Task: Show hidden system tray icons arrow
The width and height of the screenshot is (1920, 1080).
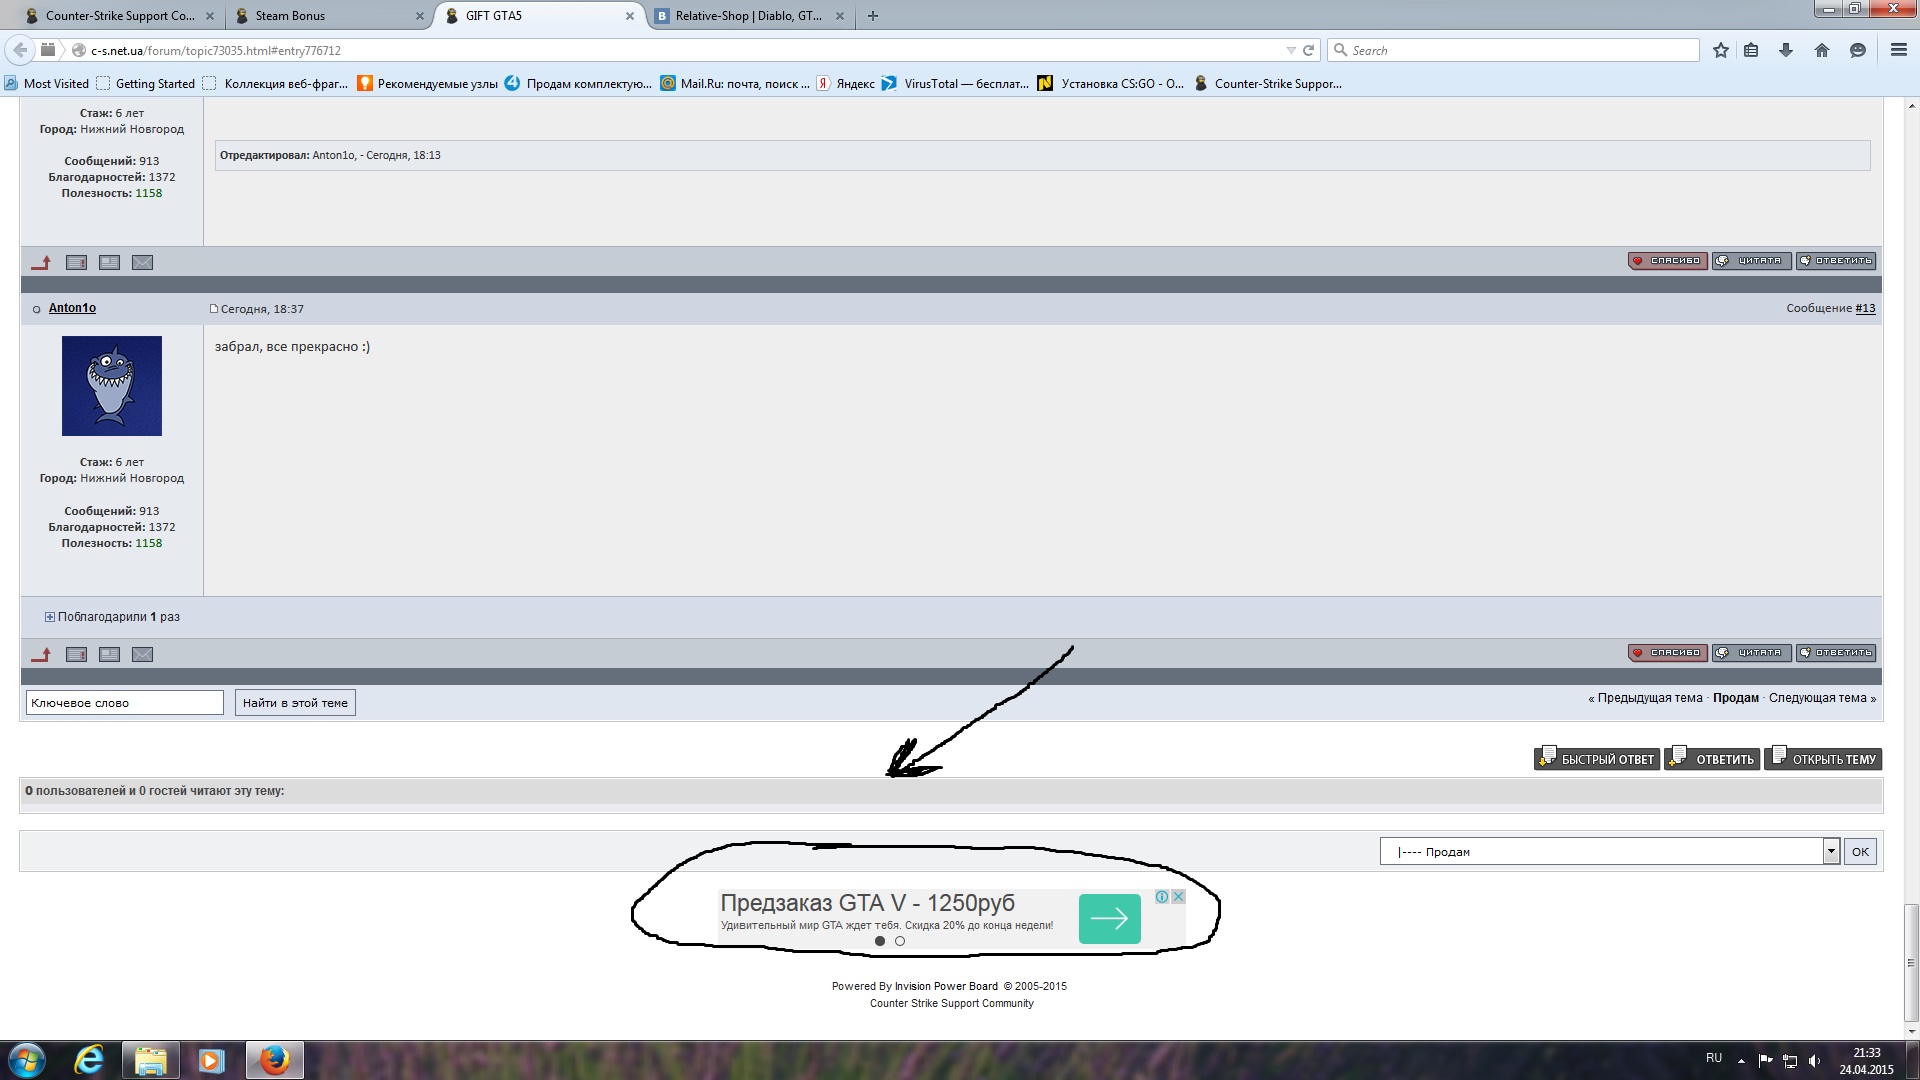Action: point(1741,1061)
